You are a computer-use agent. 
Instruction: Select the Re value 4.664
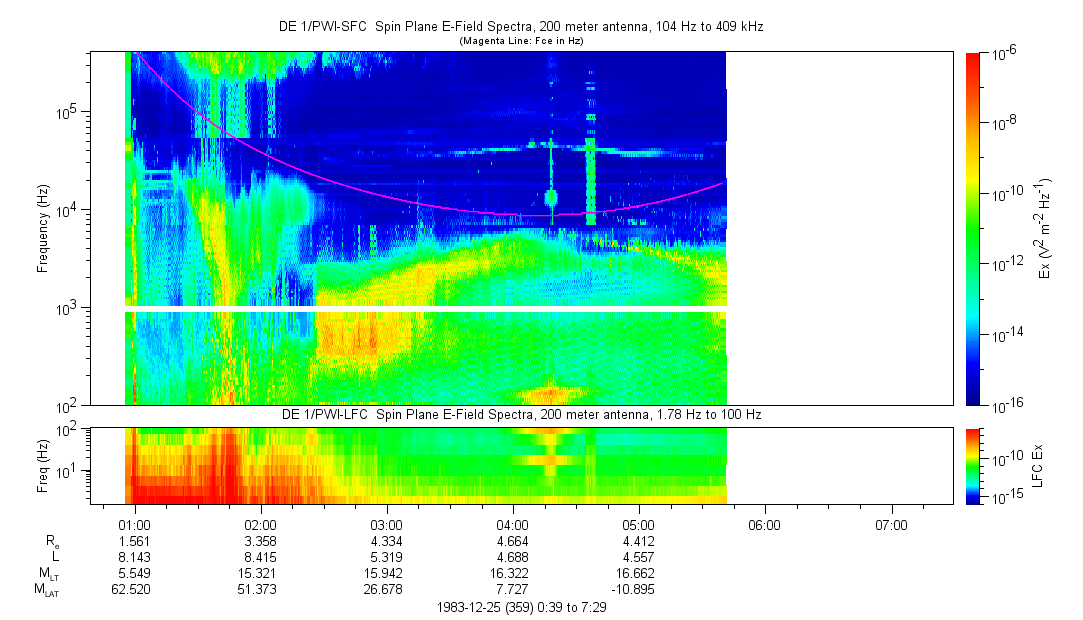click(x=512, y=540)
